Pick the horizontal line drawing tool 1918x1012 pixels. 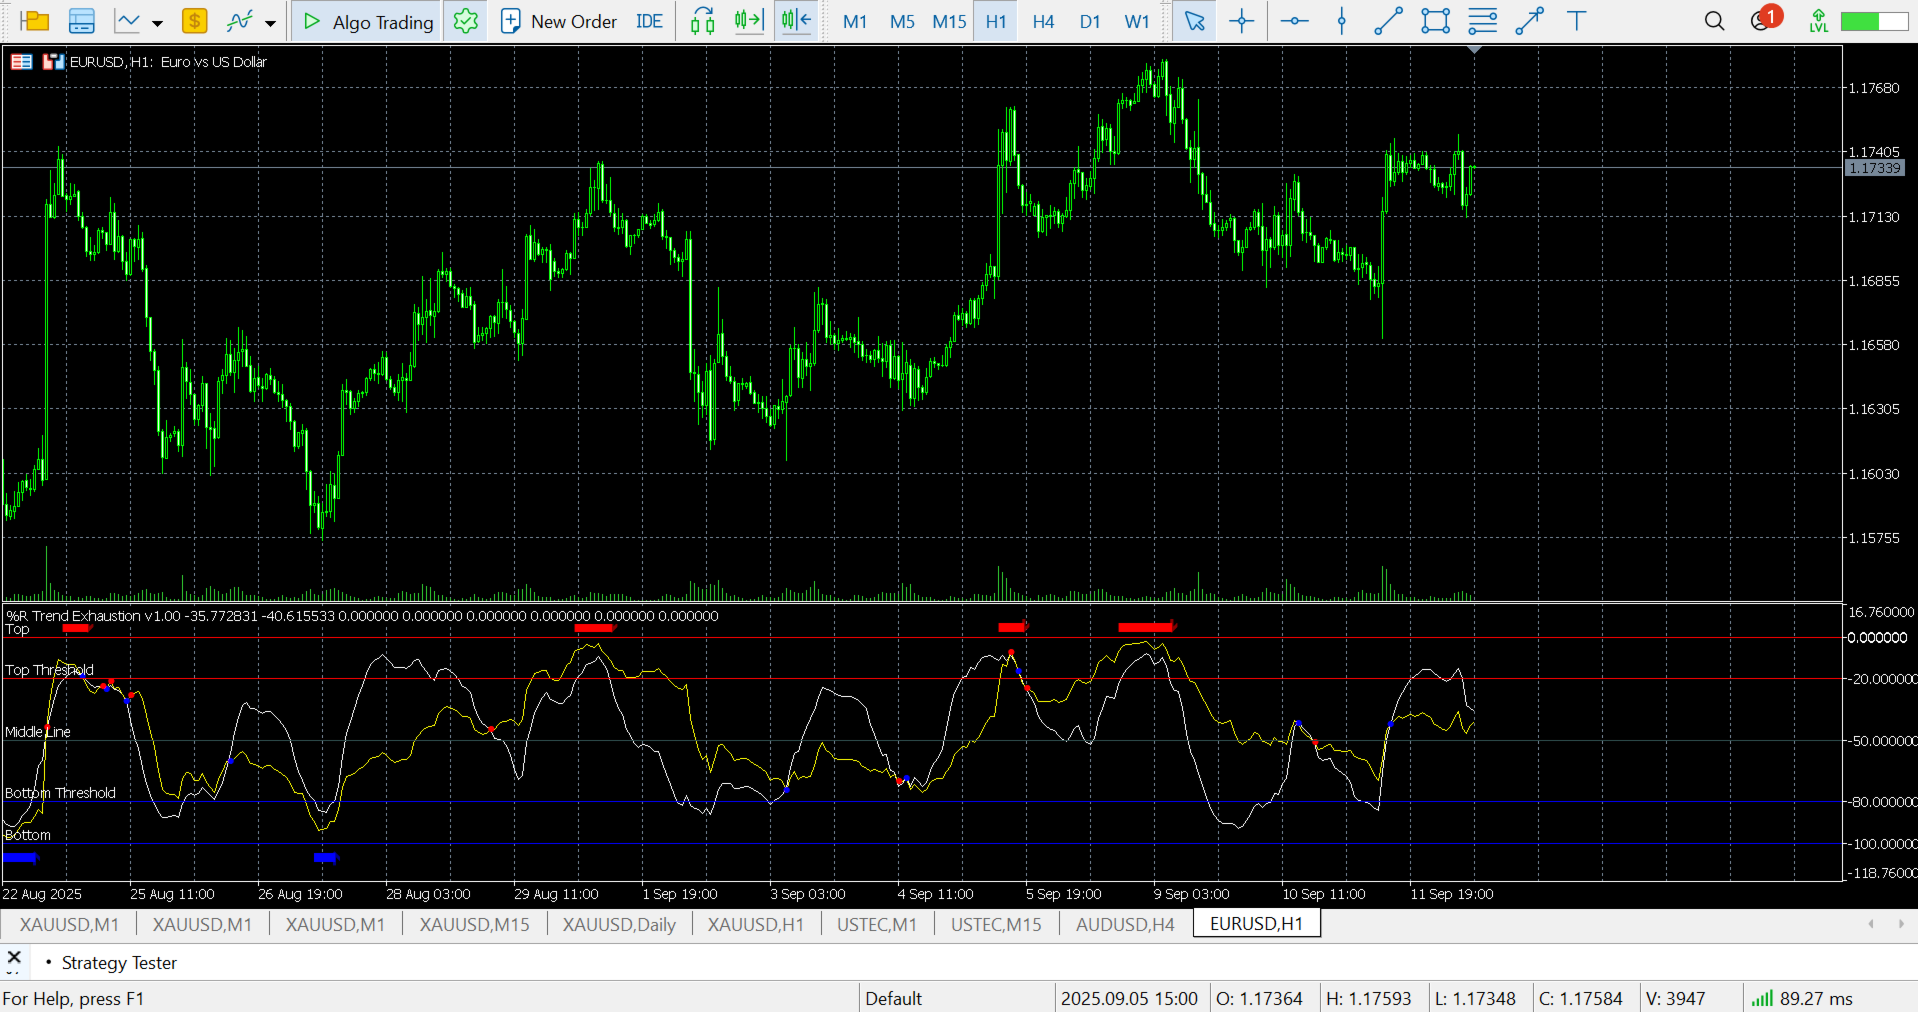(1294, 21)
